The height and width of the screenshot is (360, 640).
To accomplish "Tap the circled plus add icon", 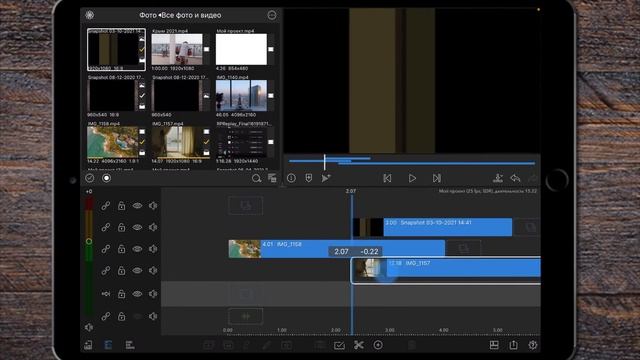I will [x=378, y=345].
